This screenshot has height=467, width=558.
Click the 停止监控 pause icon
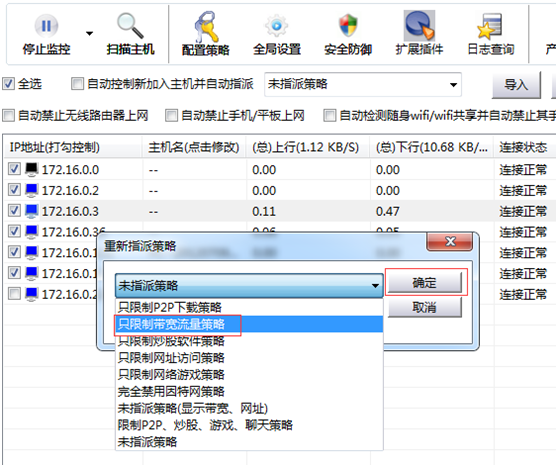coord(46,26)
